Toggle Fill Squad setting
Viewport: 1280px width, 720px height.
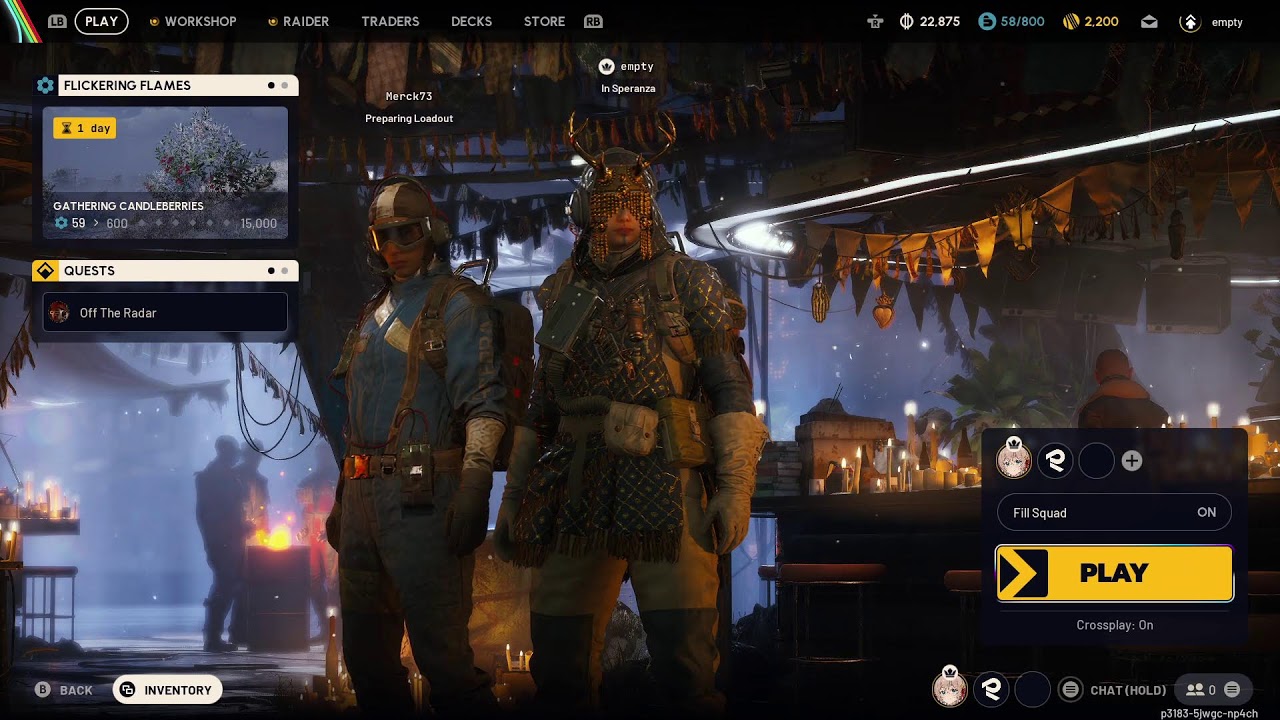[x=1114, y=513]
